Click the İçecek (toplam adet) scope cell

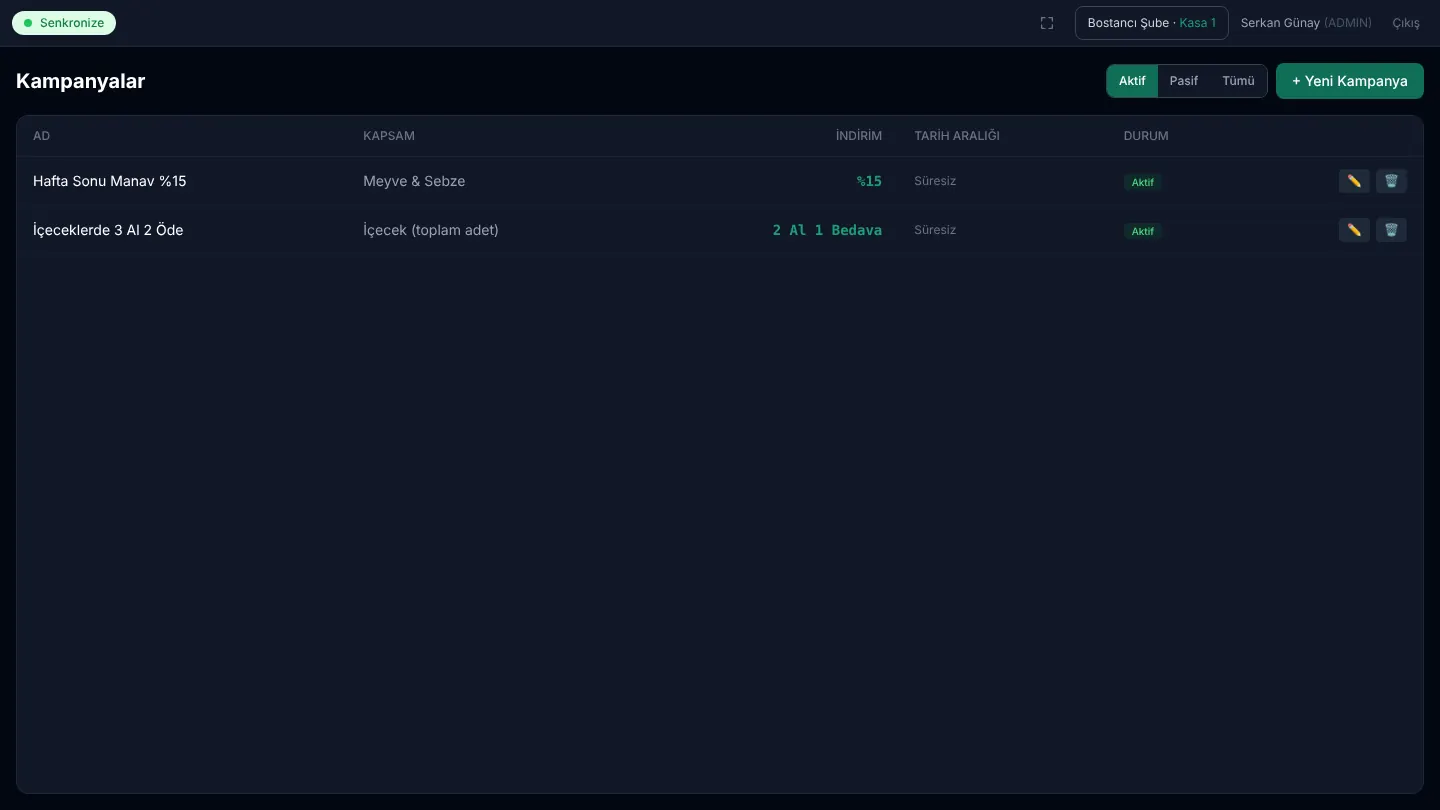point(431,230)
